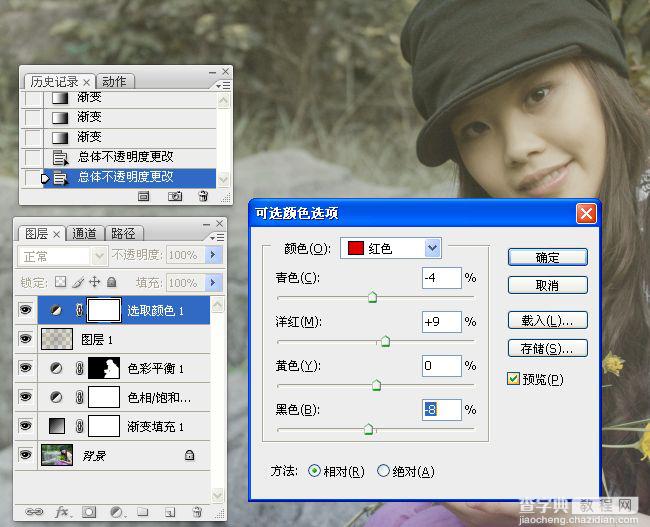Click adjustment icon of 色相/饱和 layer
Image resolution: width=650 pixels, height=527 pixels.
coord(56,397)
